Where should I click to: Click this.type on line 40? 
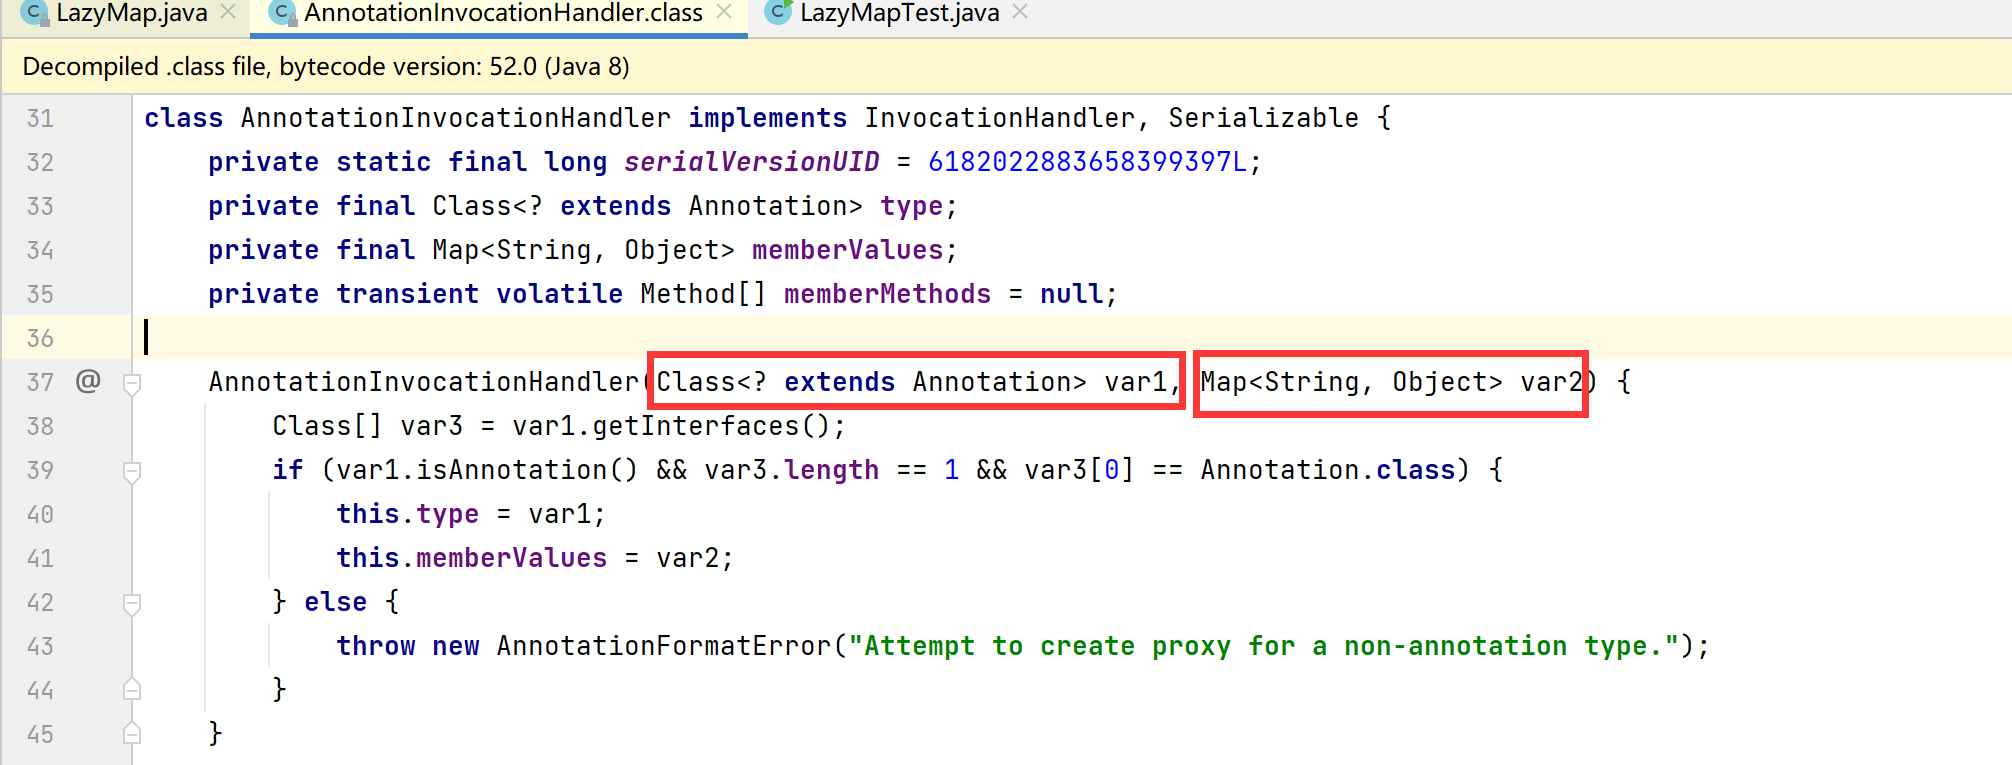(x=407, y=514)
